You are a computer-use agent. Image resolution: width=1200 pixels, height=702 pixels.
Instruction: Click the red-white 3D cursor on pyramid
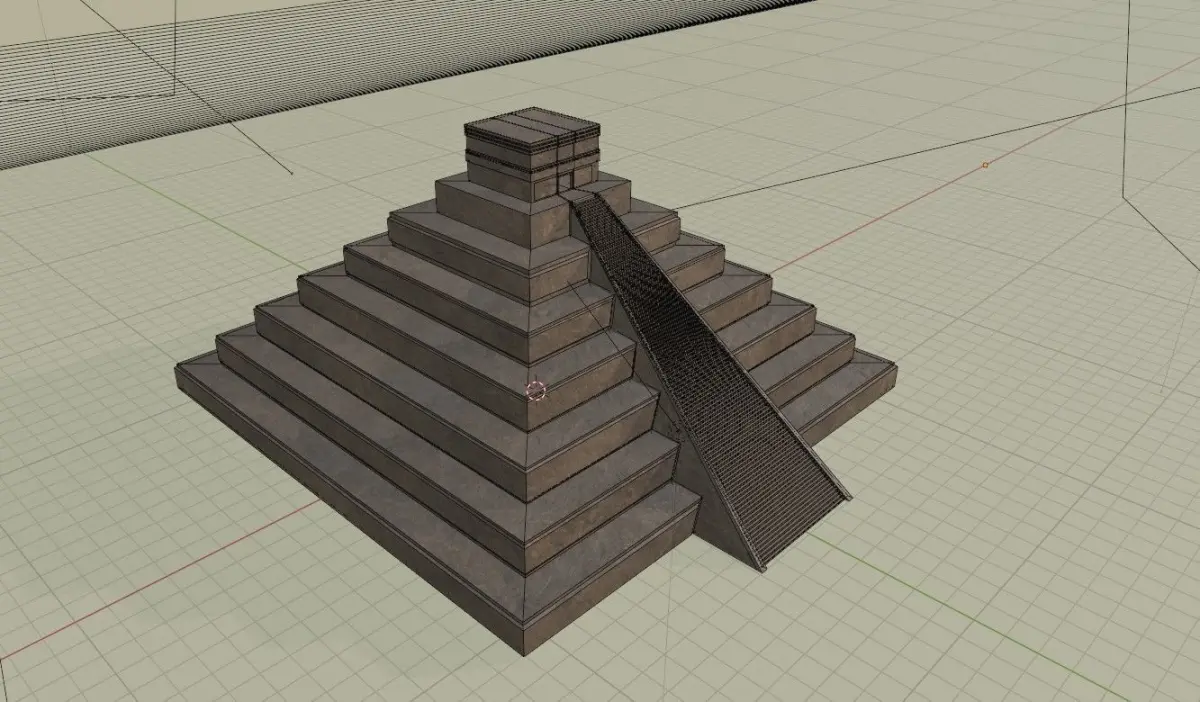pyautogui.click(x=536, y=389)
